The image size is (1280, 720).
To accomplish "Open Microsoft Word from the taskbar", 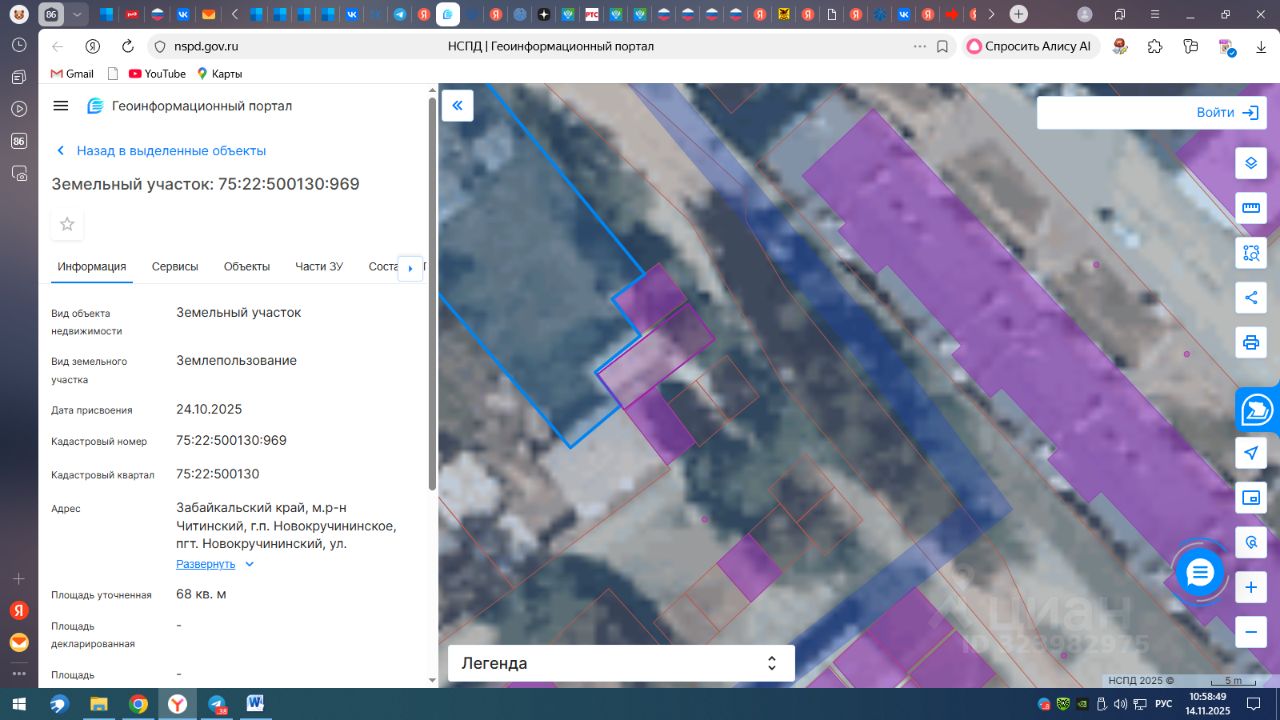I will tap(254, 704).
